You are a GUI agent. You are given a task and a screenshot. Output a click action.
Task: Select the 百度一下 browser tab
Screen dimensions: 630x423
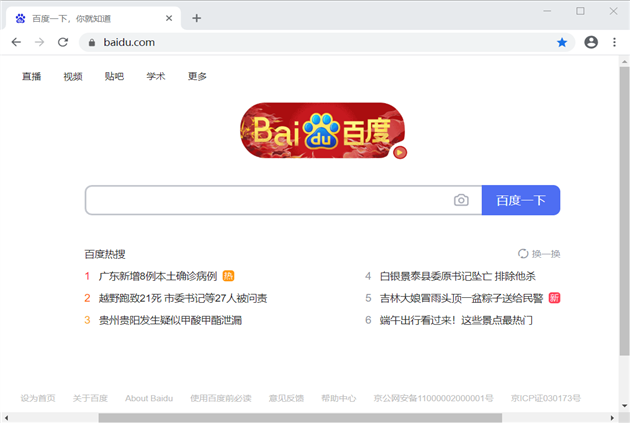click(x=93, y=18)
